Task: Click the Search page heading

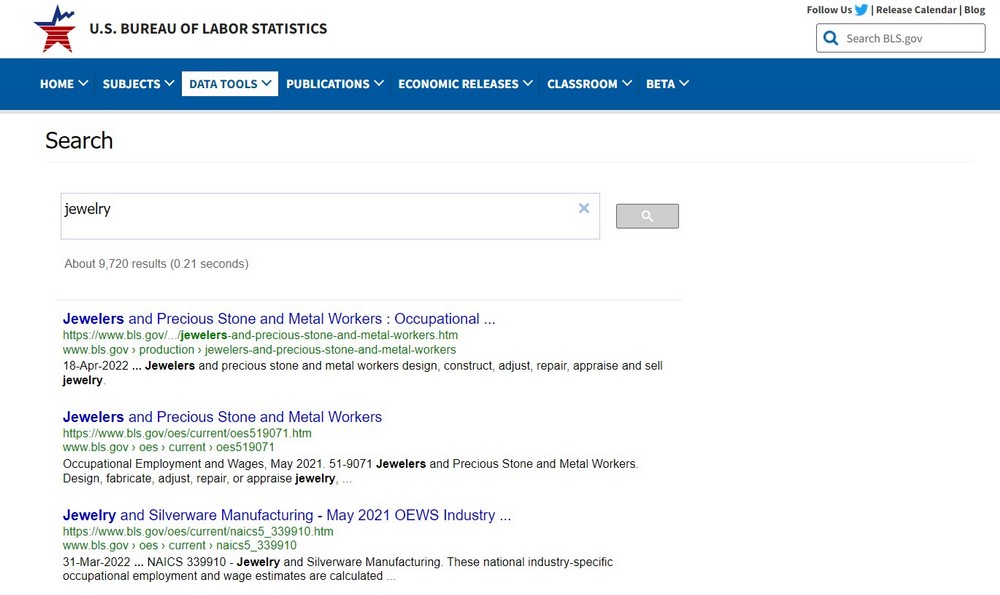Action: pyautogui.click(x=79, y=140)
